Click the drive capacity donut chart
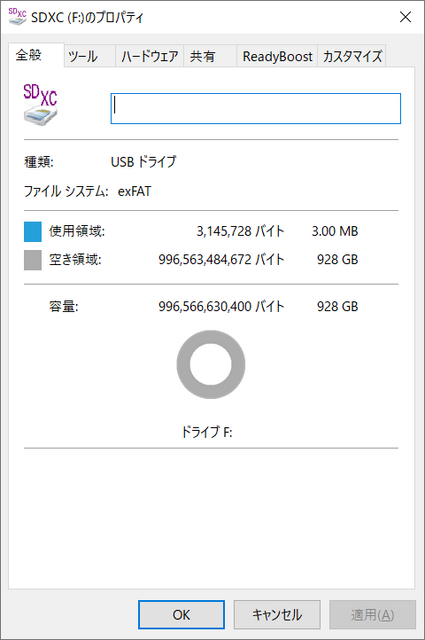 pos(211,364)
